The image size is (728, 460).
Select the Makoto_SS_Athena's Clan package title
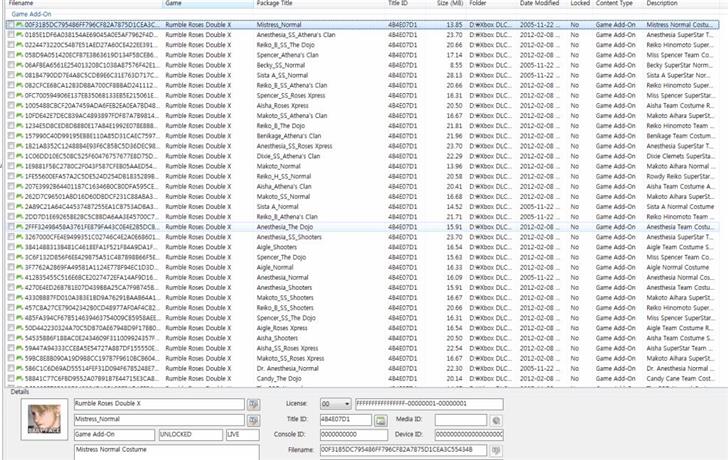pos(292,116)
